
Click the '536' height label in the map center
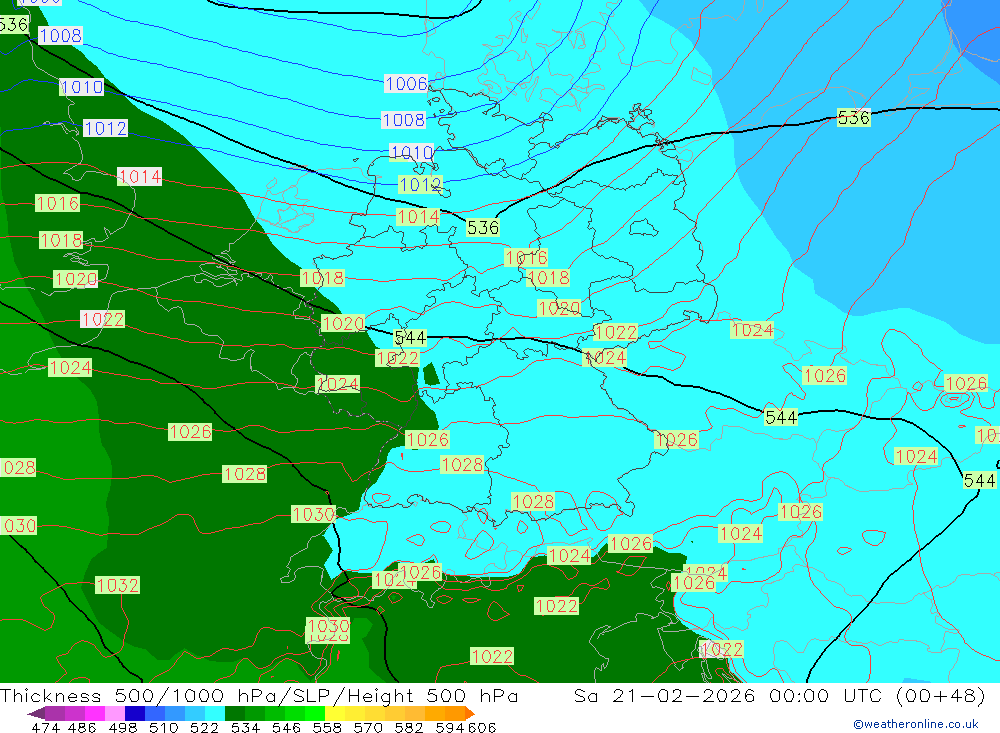coord(483,227)
